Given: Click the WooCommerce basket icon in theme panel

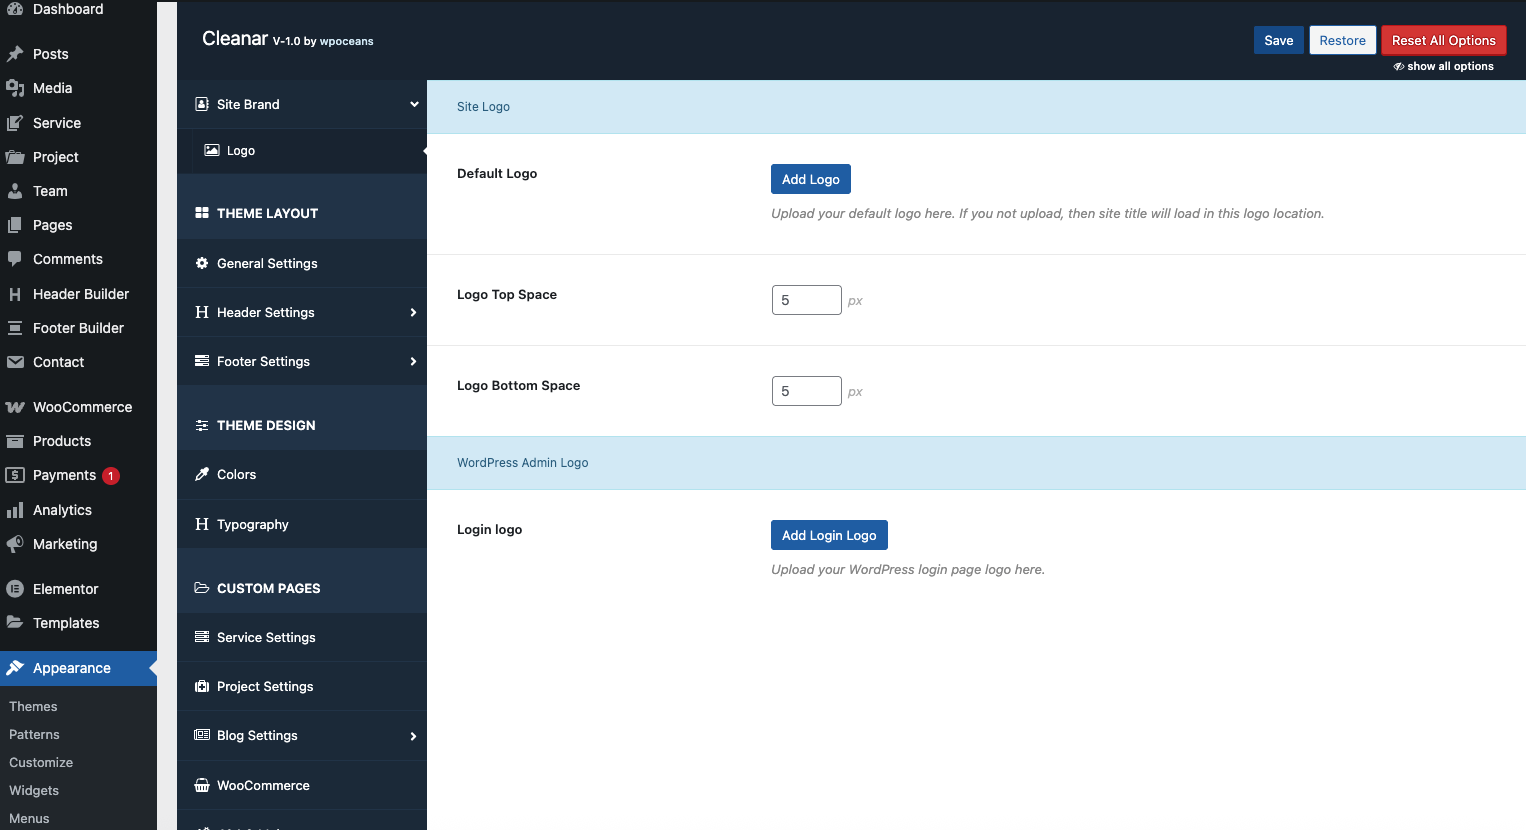Looking at the screenshot, I should coord(202,786).
